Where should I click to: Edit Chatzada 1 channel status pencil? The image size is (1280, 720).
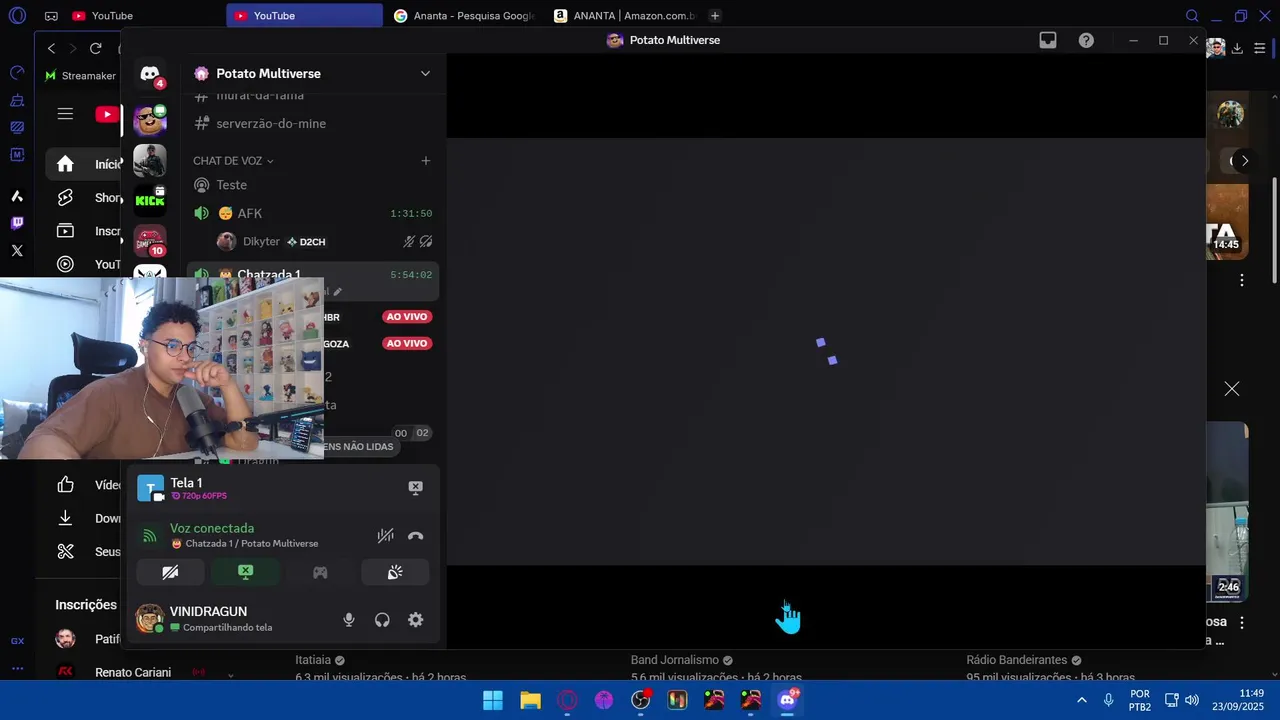tap(337, 292)
